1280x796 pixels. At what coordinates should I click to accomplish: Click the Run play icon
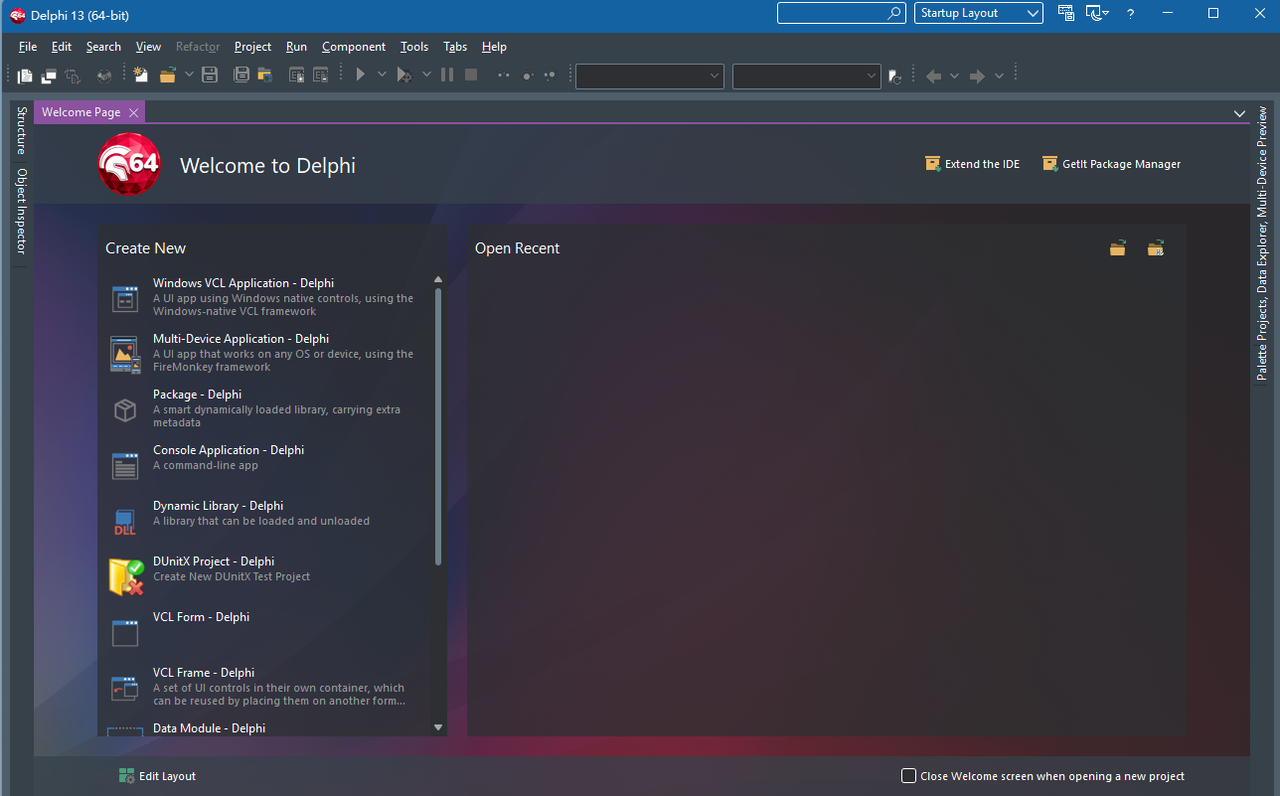[361, 75]
